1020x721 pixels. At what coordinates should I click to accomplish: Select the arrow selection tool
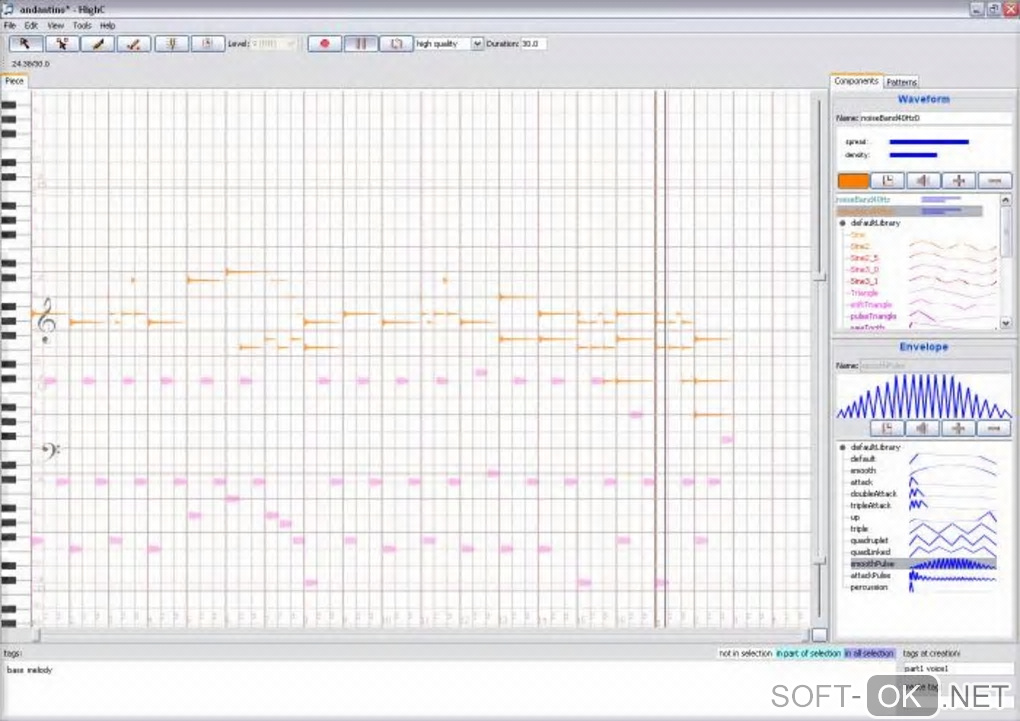(26, 44)
